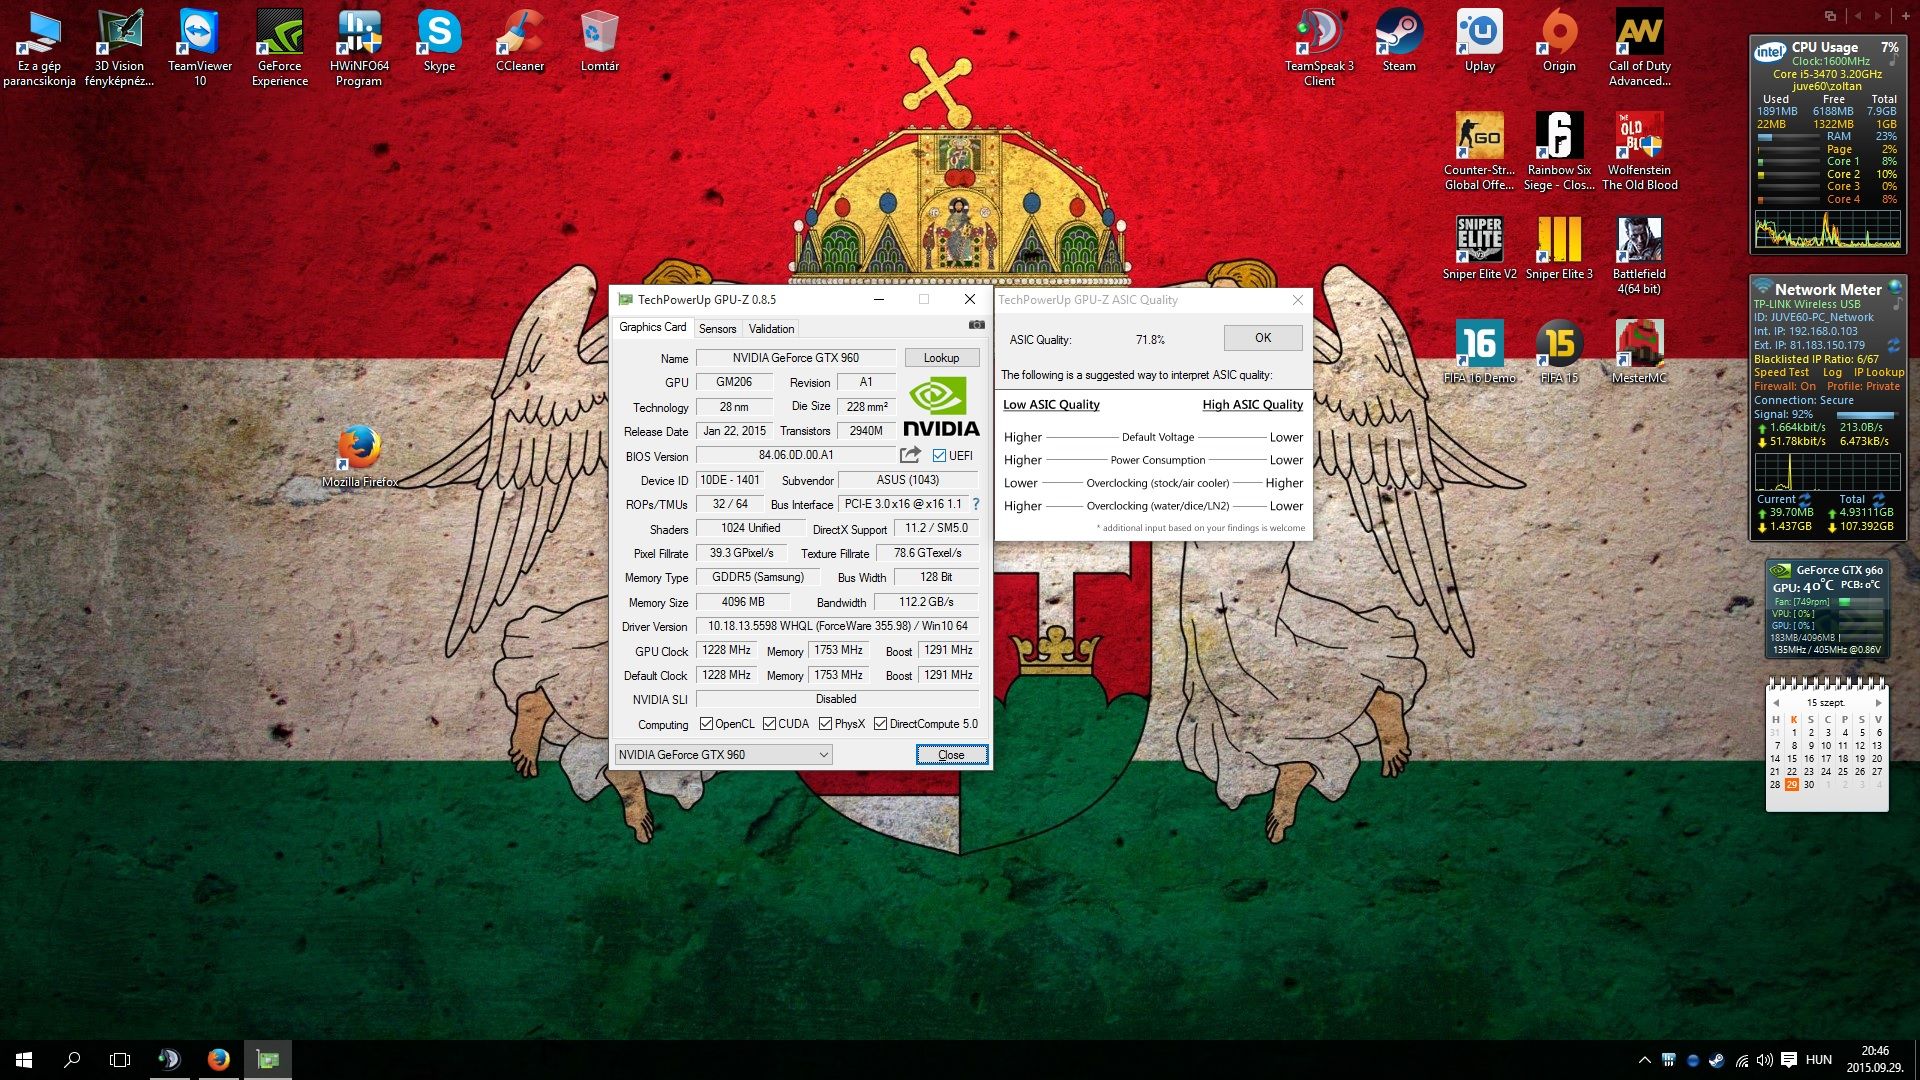Image resolution: width=1920 pixels, height=1080 pixels.
Task: Launch Call of Duty Advanced Warfare icon
Action: [1639, 47]
